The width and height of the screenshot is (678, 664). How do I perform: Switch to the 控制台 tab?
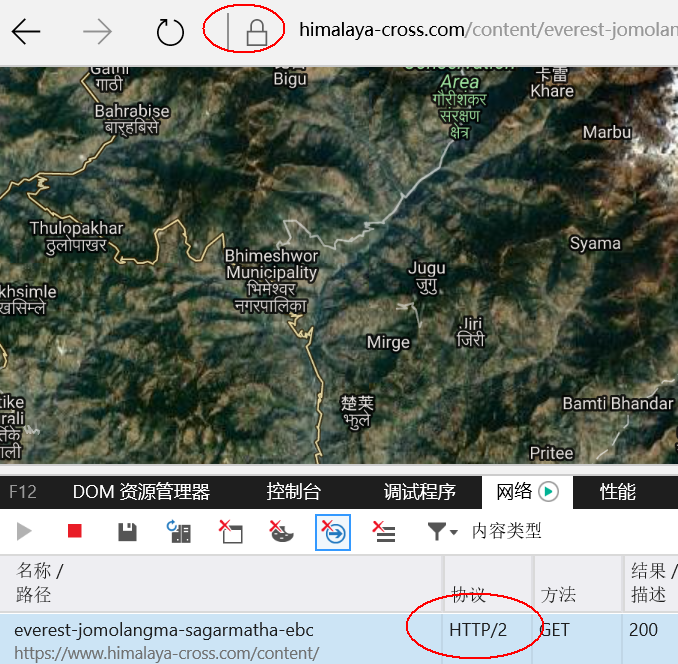(294, 492)
